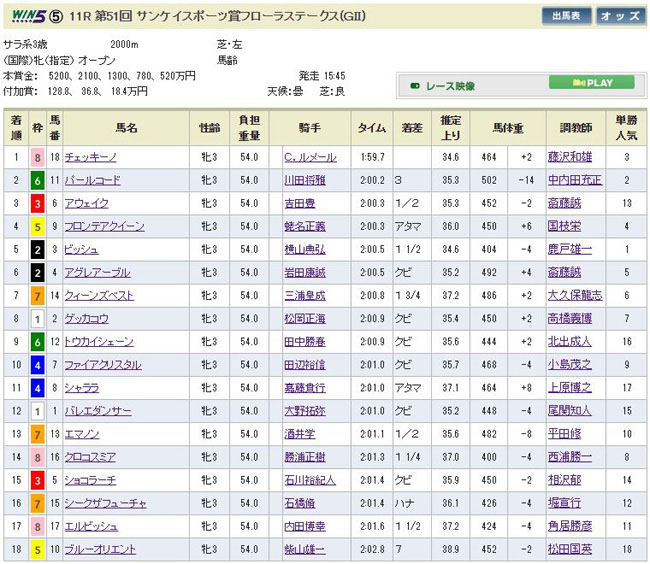Image resolution: width=650 pixels, height=564 pixels.
Task: Select trainer 中内田充正 link
Action: pos(574,180)
